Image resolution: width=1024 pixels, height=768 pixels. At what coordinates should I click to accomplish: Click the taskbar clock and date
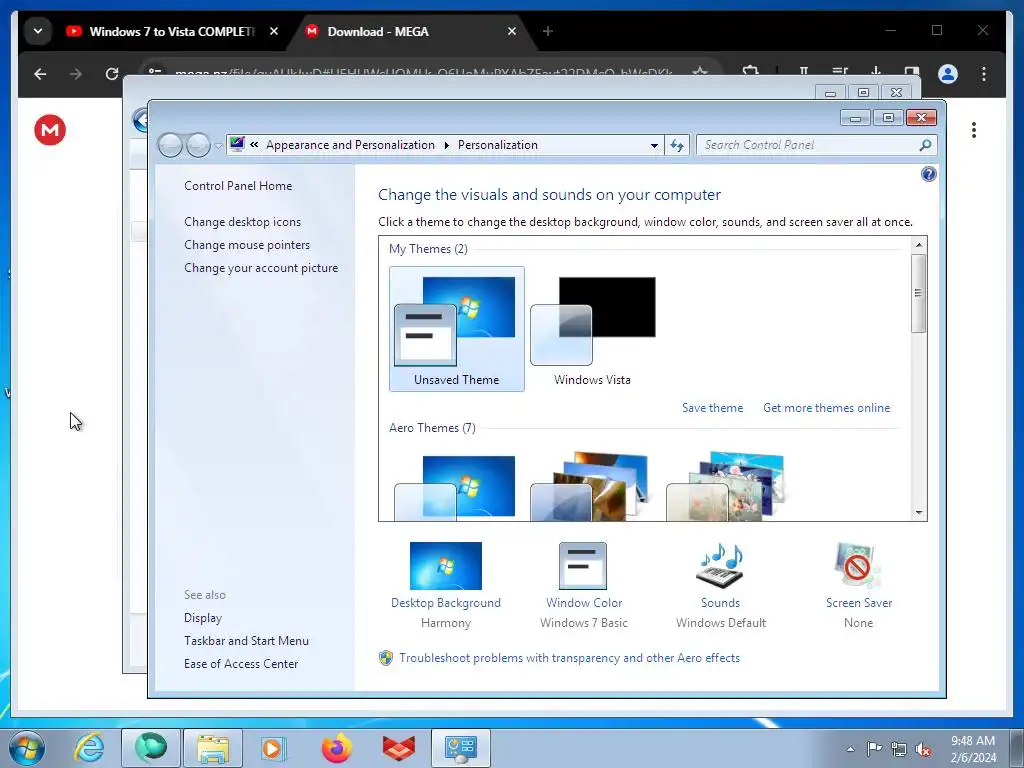(x=973, y=749)
